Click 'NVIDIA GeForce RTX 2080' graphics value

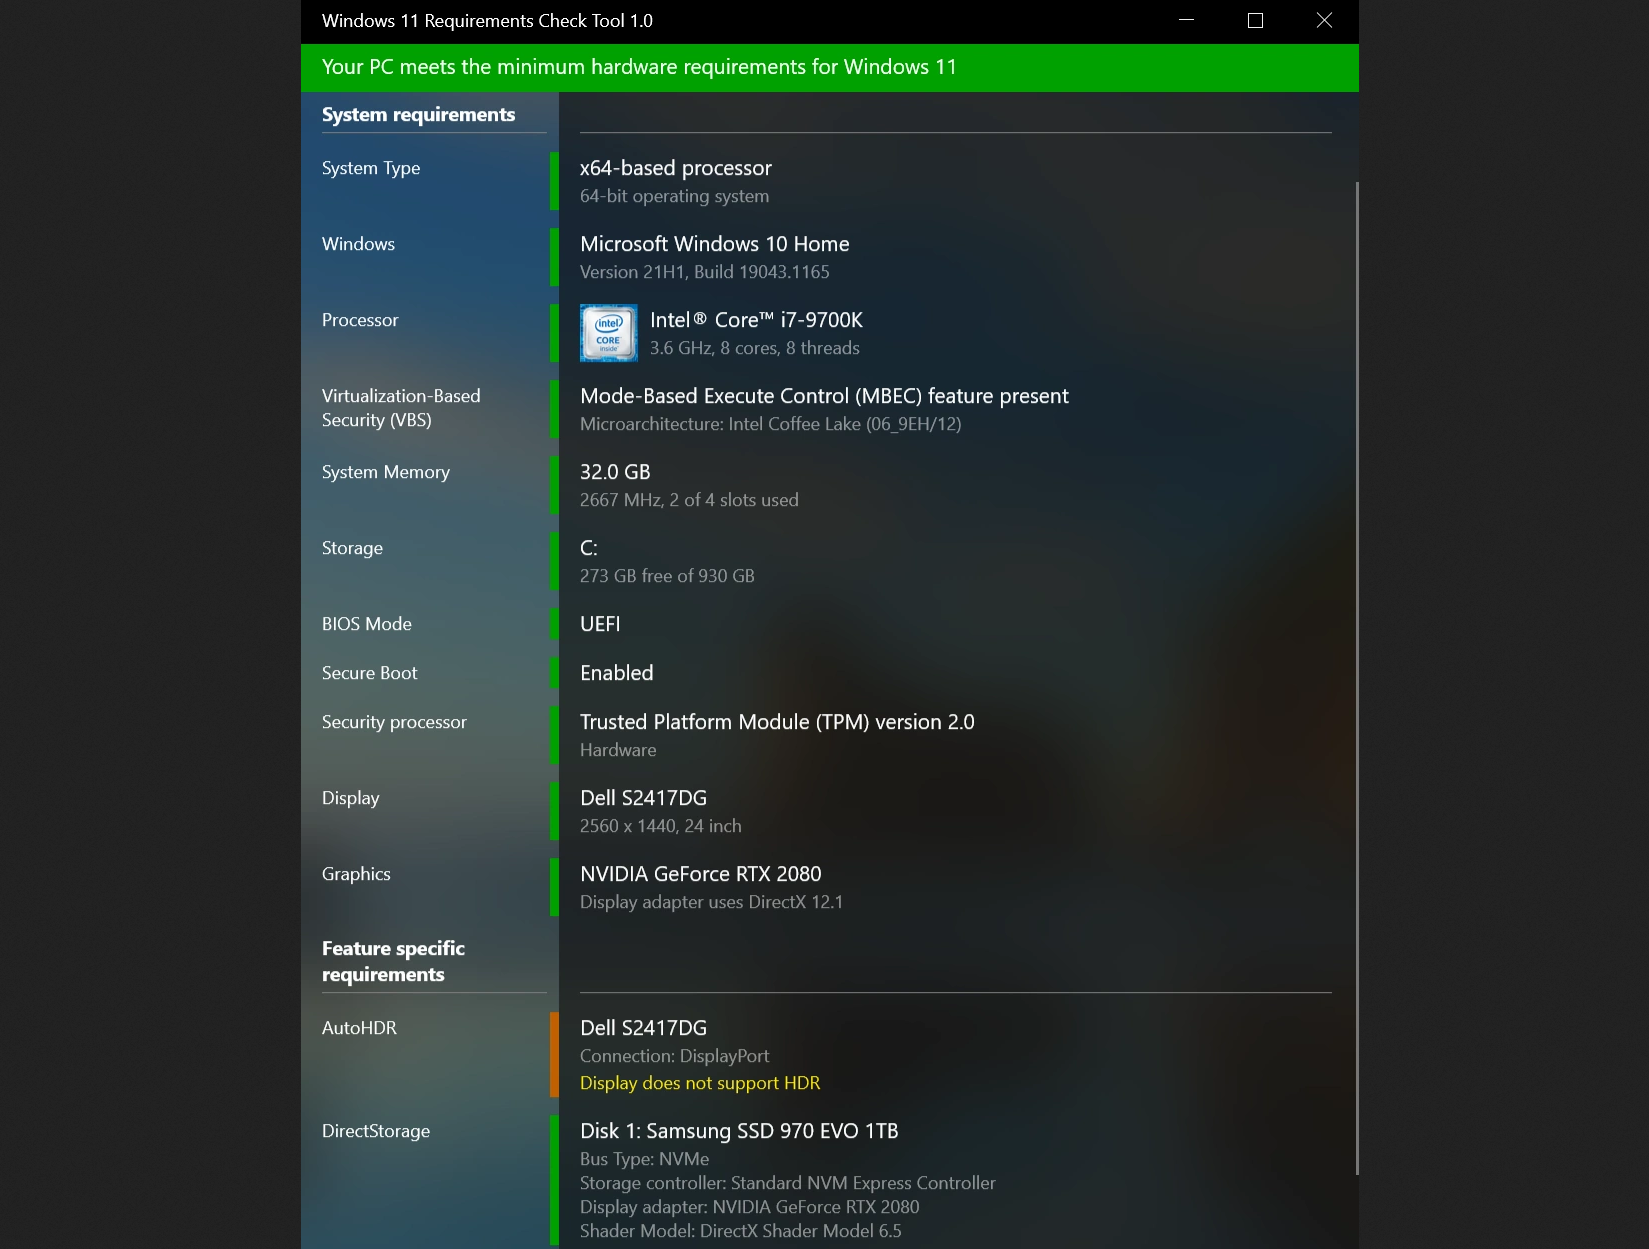click(701, 874)
